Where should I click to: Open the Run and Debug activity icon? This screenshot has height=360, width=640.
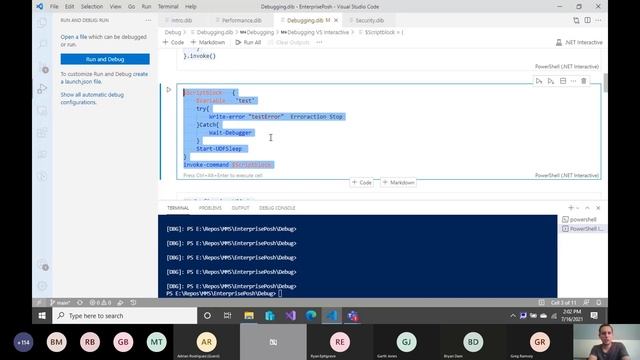pyautogui.click(x=42, y=89)
